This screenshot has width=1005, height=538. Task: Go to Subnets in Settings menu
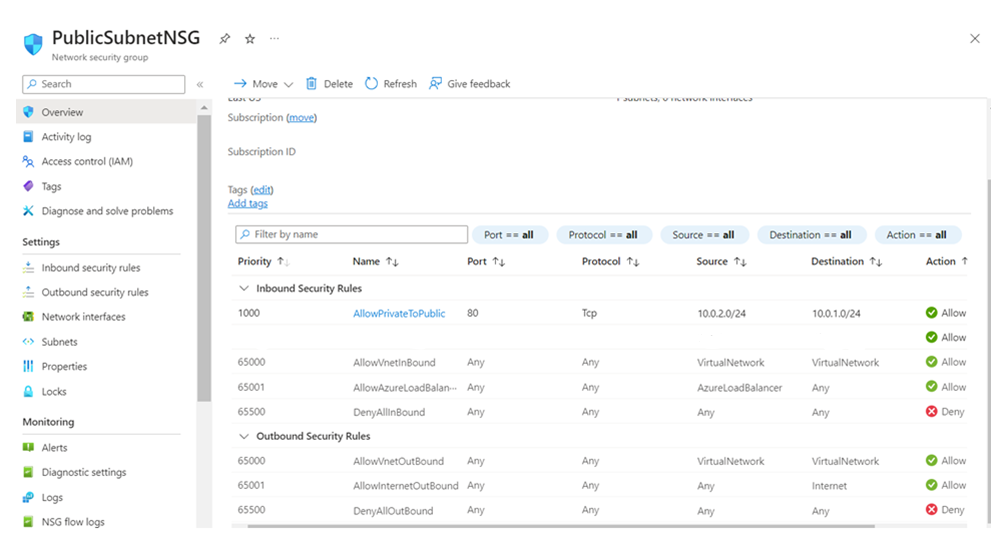click(59, 342)
